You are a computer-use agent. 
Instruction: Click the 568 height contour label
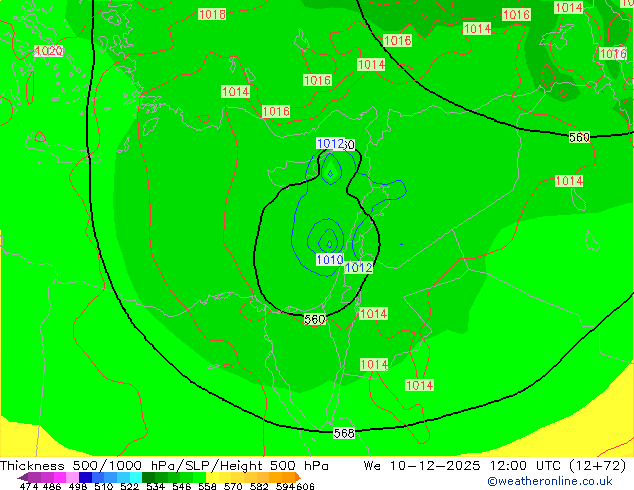[344, 433]
